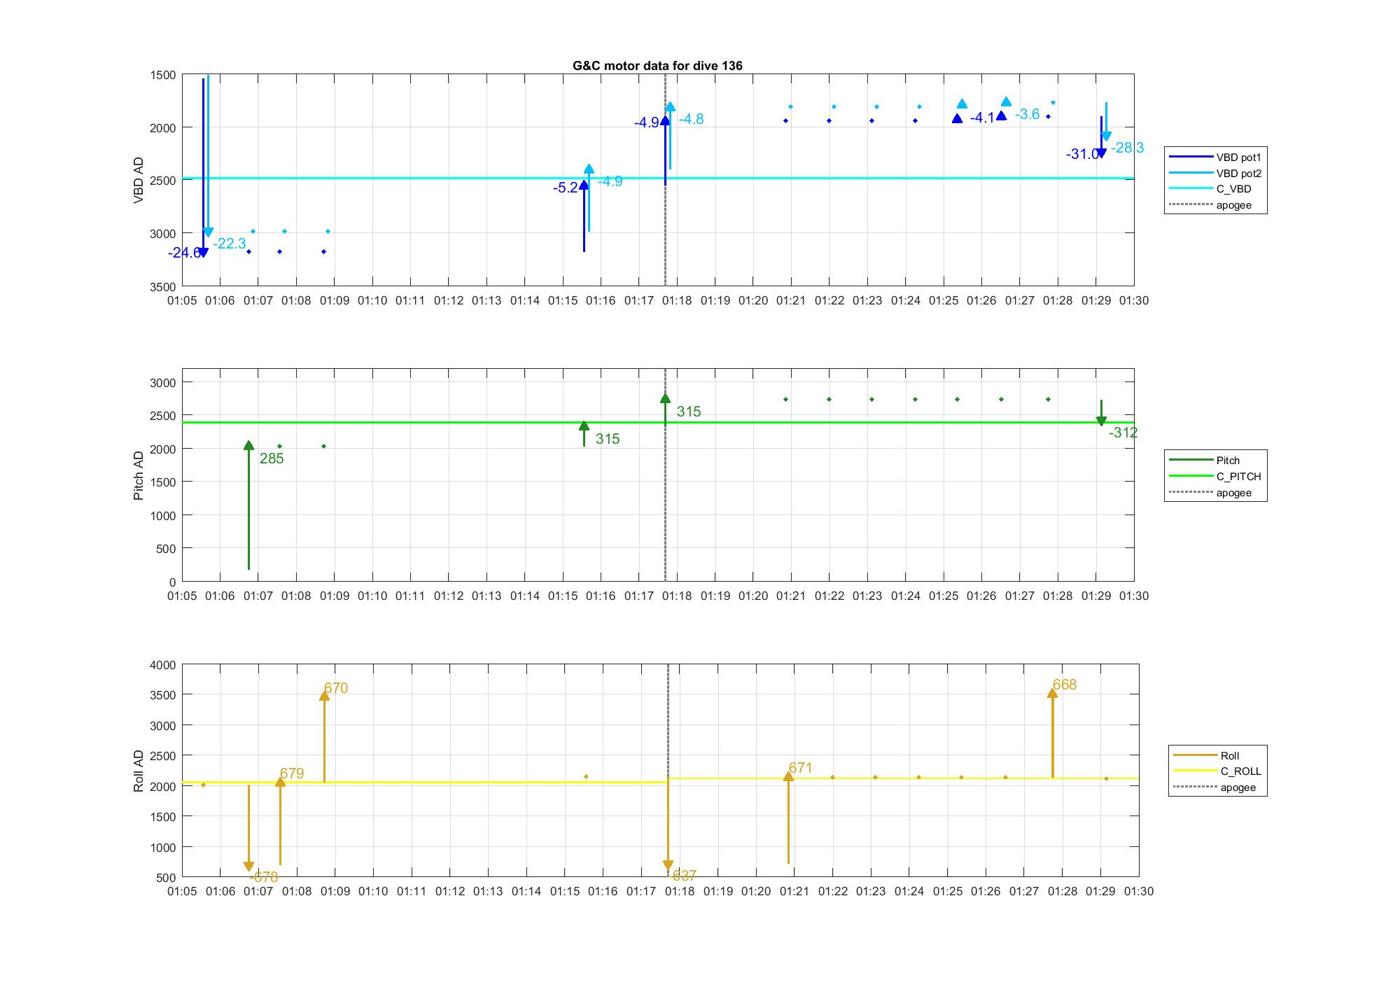Select the 'Pitch' legend entry
Screen dimensions: 1400x986
(1205, 460)
